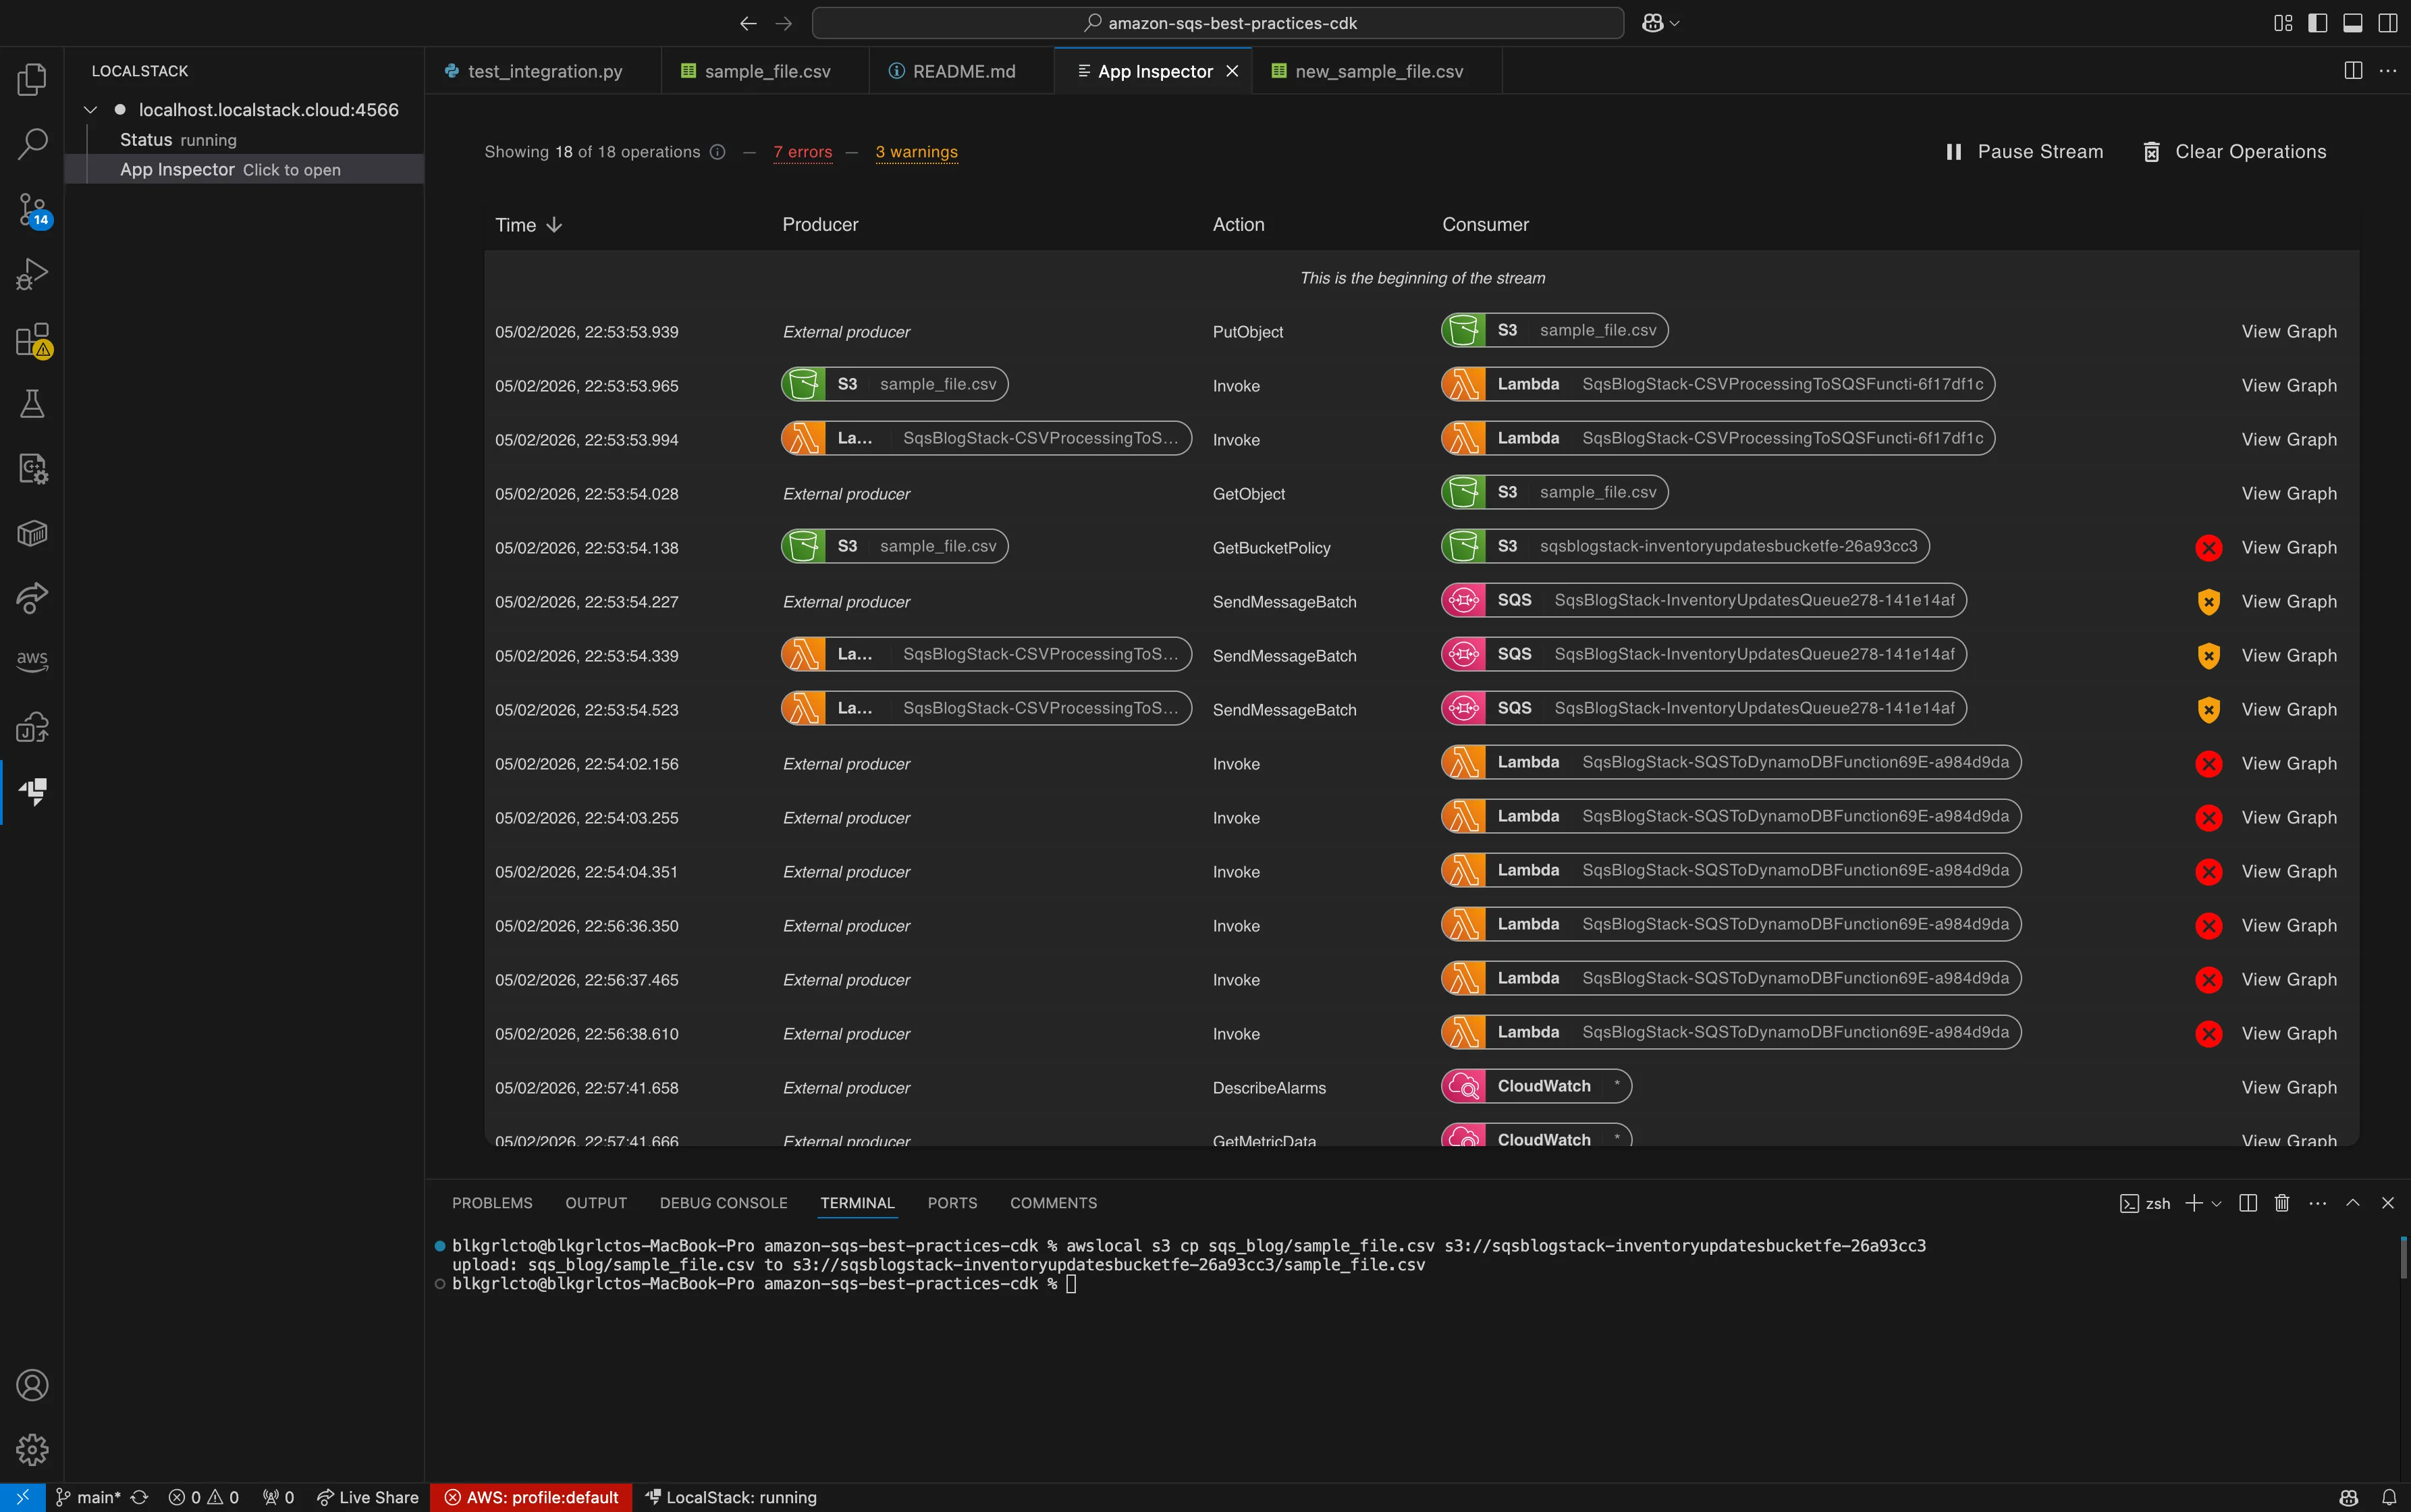
Task: Open Accounts icon in activity bar
Action: 32,1385
